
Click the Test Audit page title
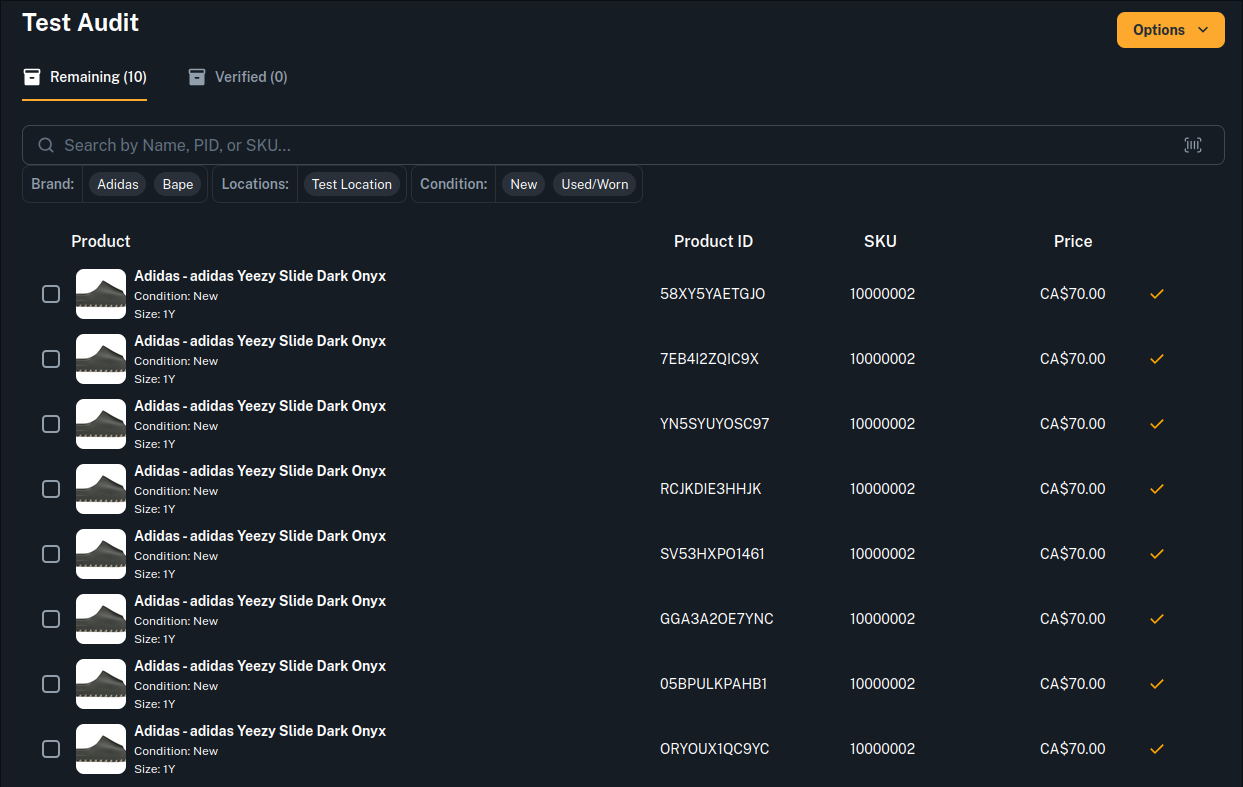81,22
